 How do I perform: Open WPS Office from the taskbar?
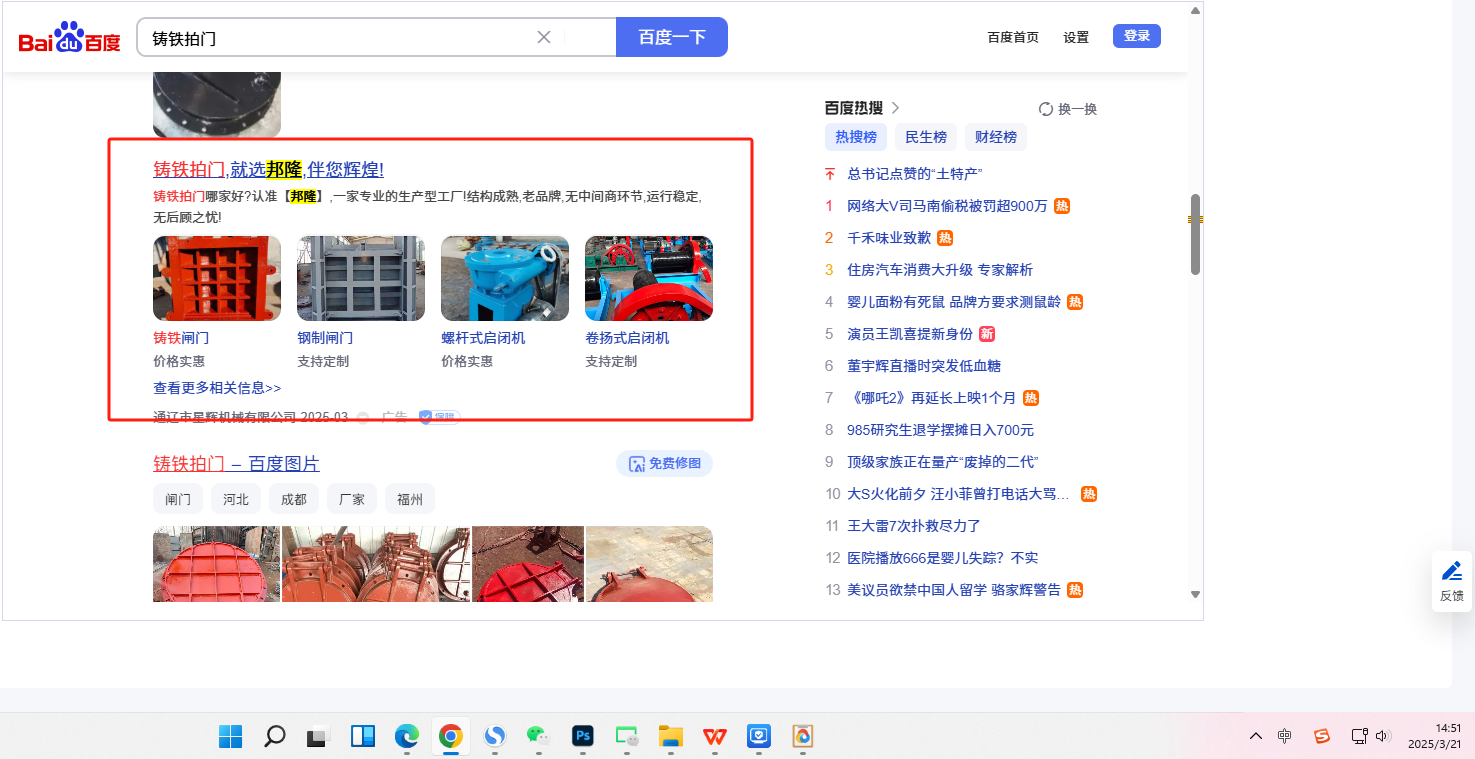click(714, 737)
